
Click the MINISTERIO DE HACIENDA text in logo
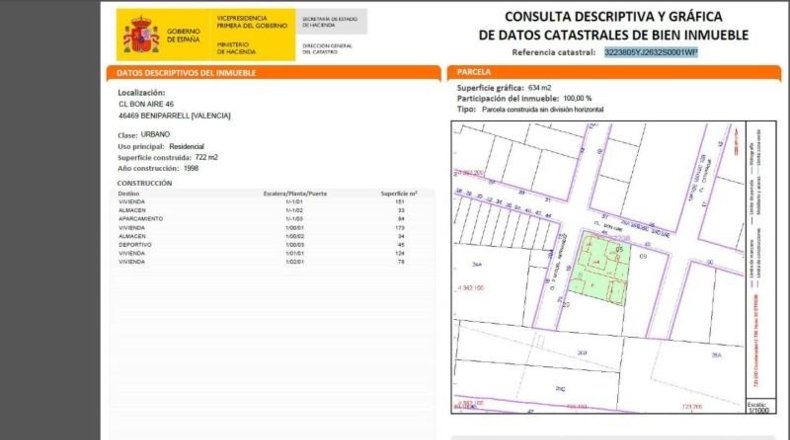(x=236, y=48)
